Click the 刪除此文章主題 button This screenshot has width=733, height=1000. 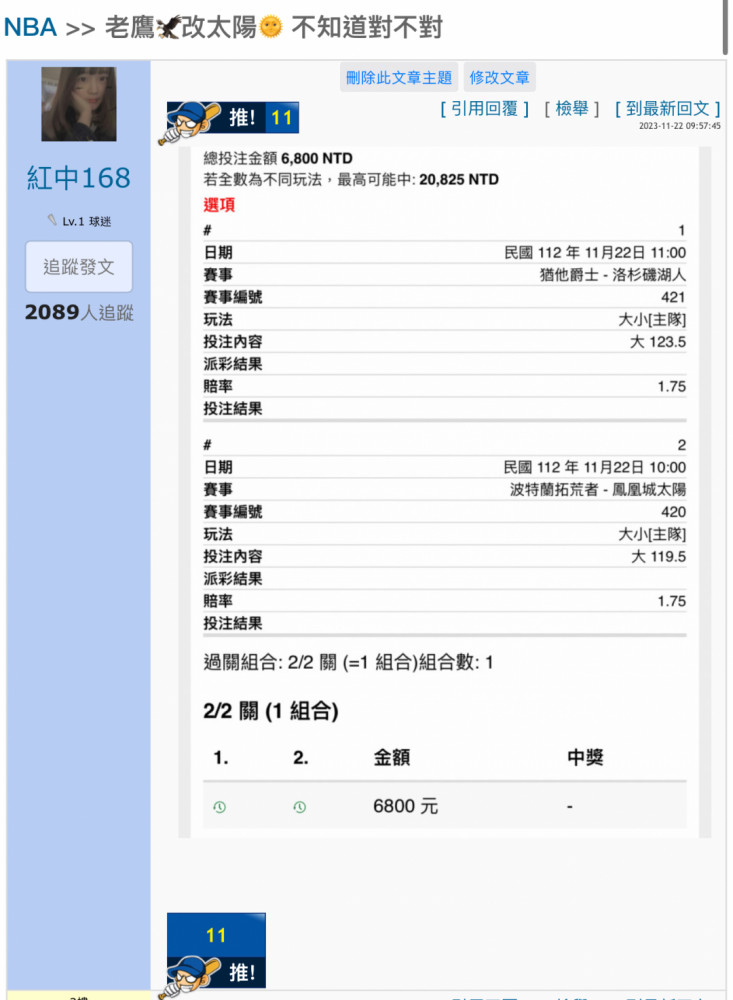pos(399,78)
